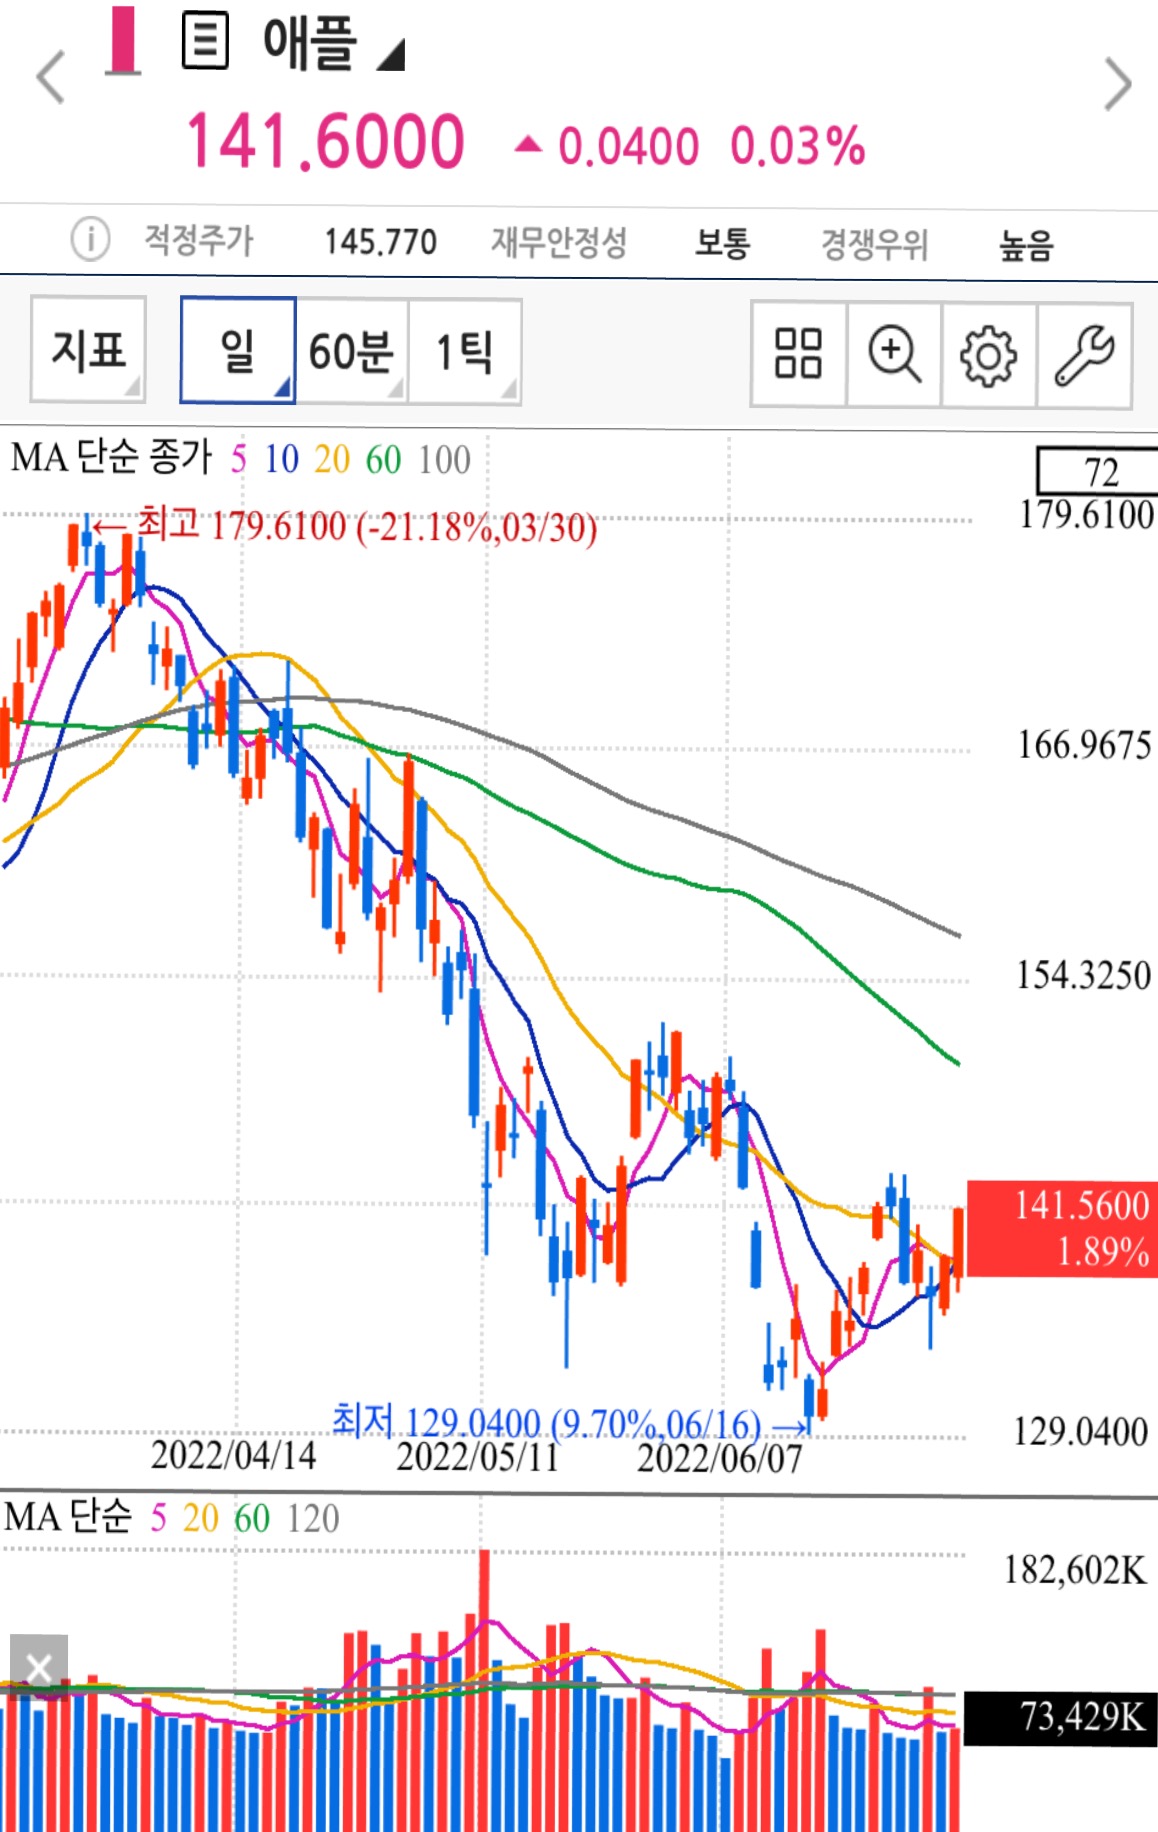Tap the 재무안정성 label
This screenshot has width=1158, height=1832.
(559, 241)
